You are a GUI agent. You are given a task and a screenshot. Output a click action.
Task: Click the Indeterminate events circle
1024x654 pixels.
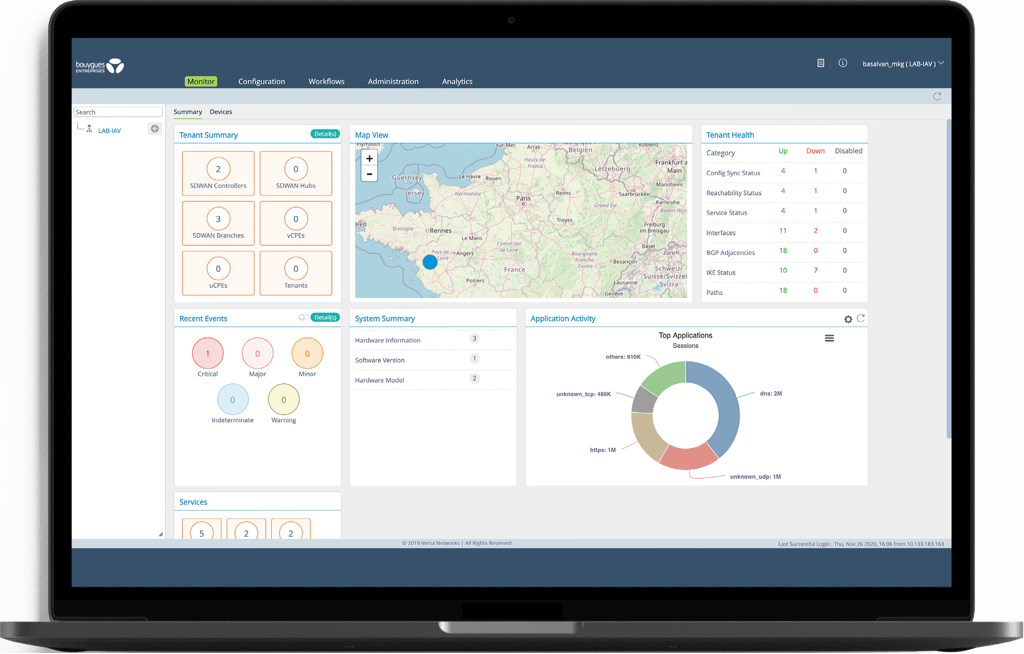pos(232,400)
